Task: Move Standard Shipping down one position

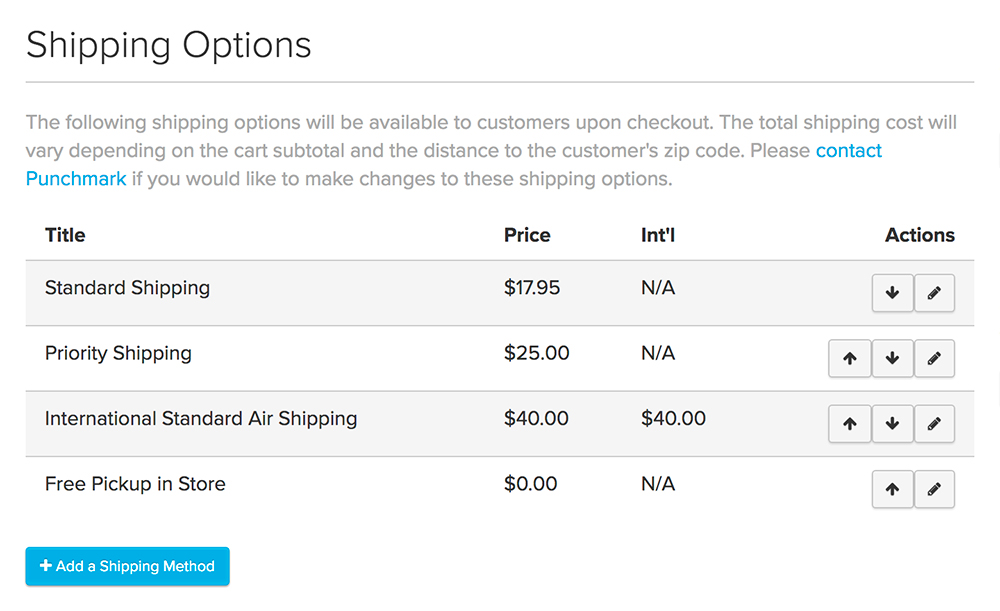Action: coord(892,294)
